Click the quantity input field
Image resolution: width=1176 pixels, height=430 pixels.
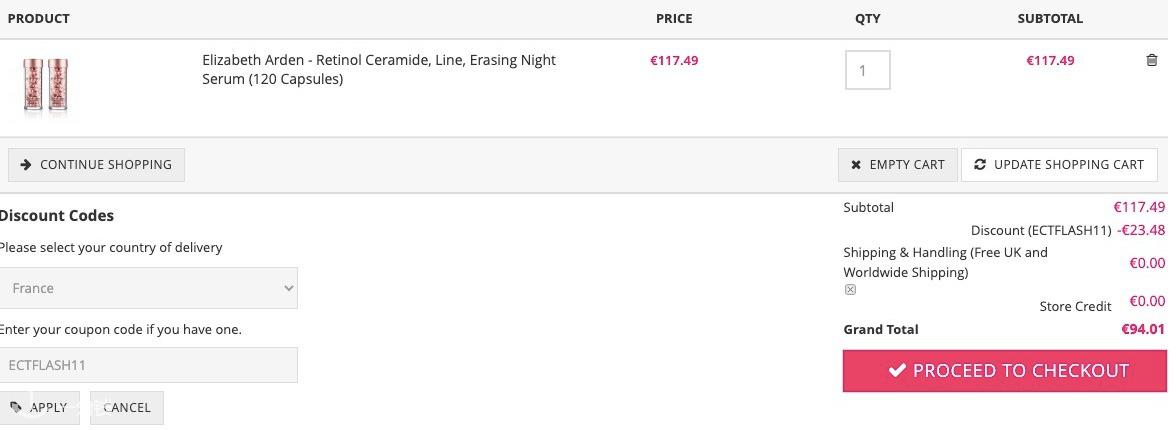(x=867, y=70)
